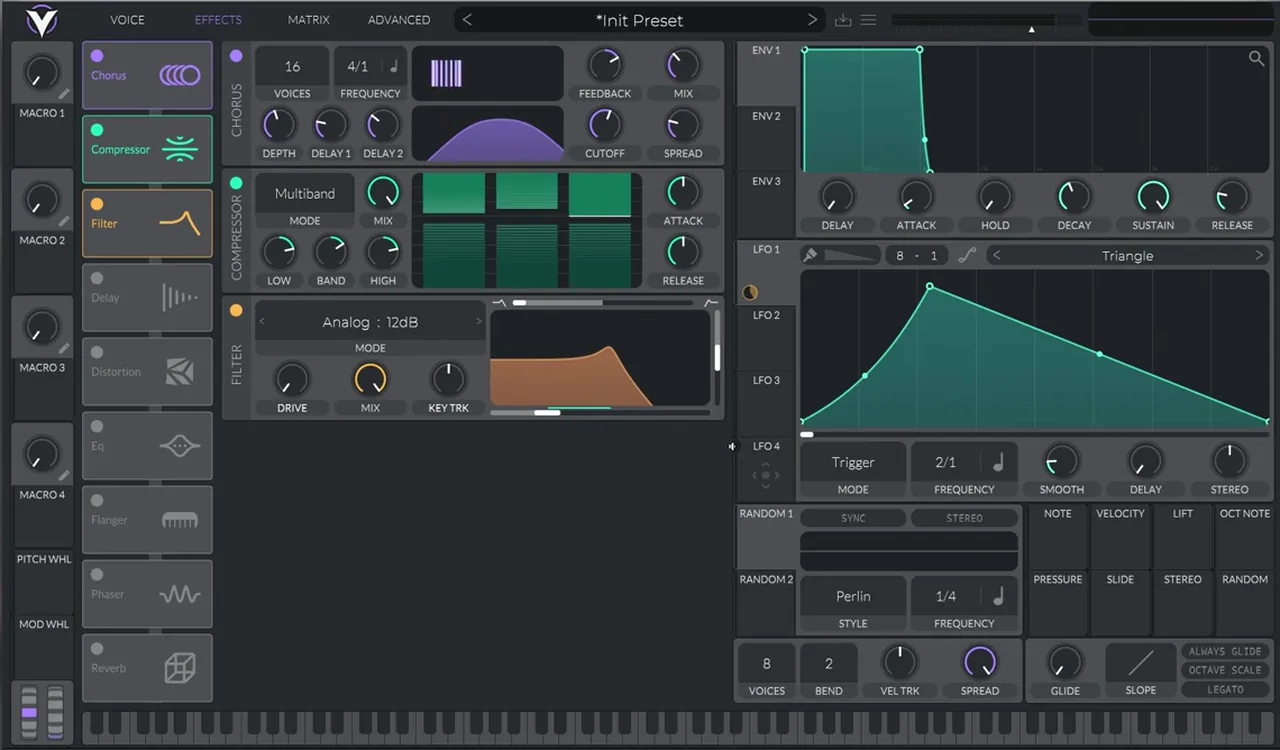Click the *Init Preset name field
The image size is (1280, 750).
click(639, 20)
